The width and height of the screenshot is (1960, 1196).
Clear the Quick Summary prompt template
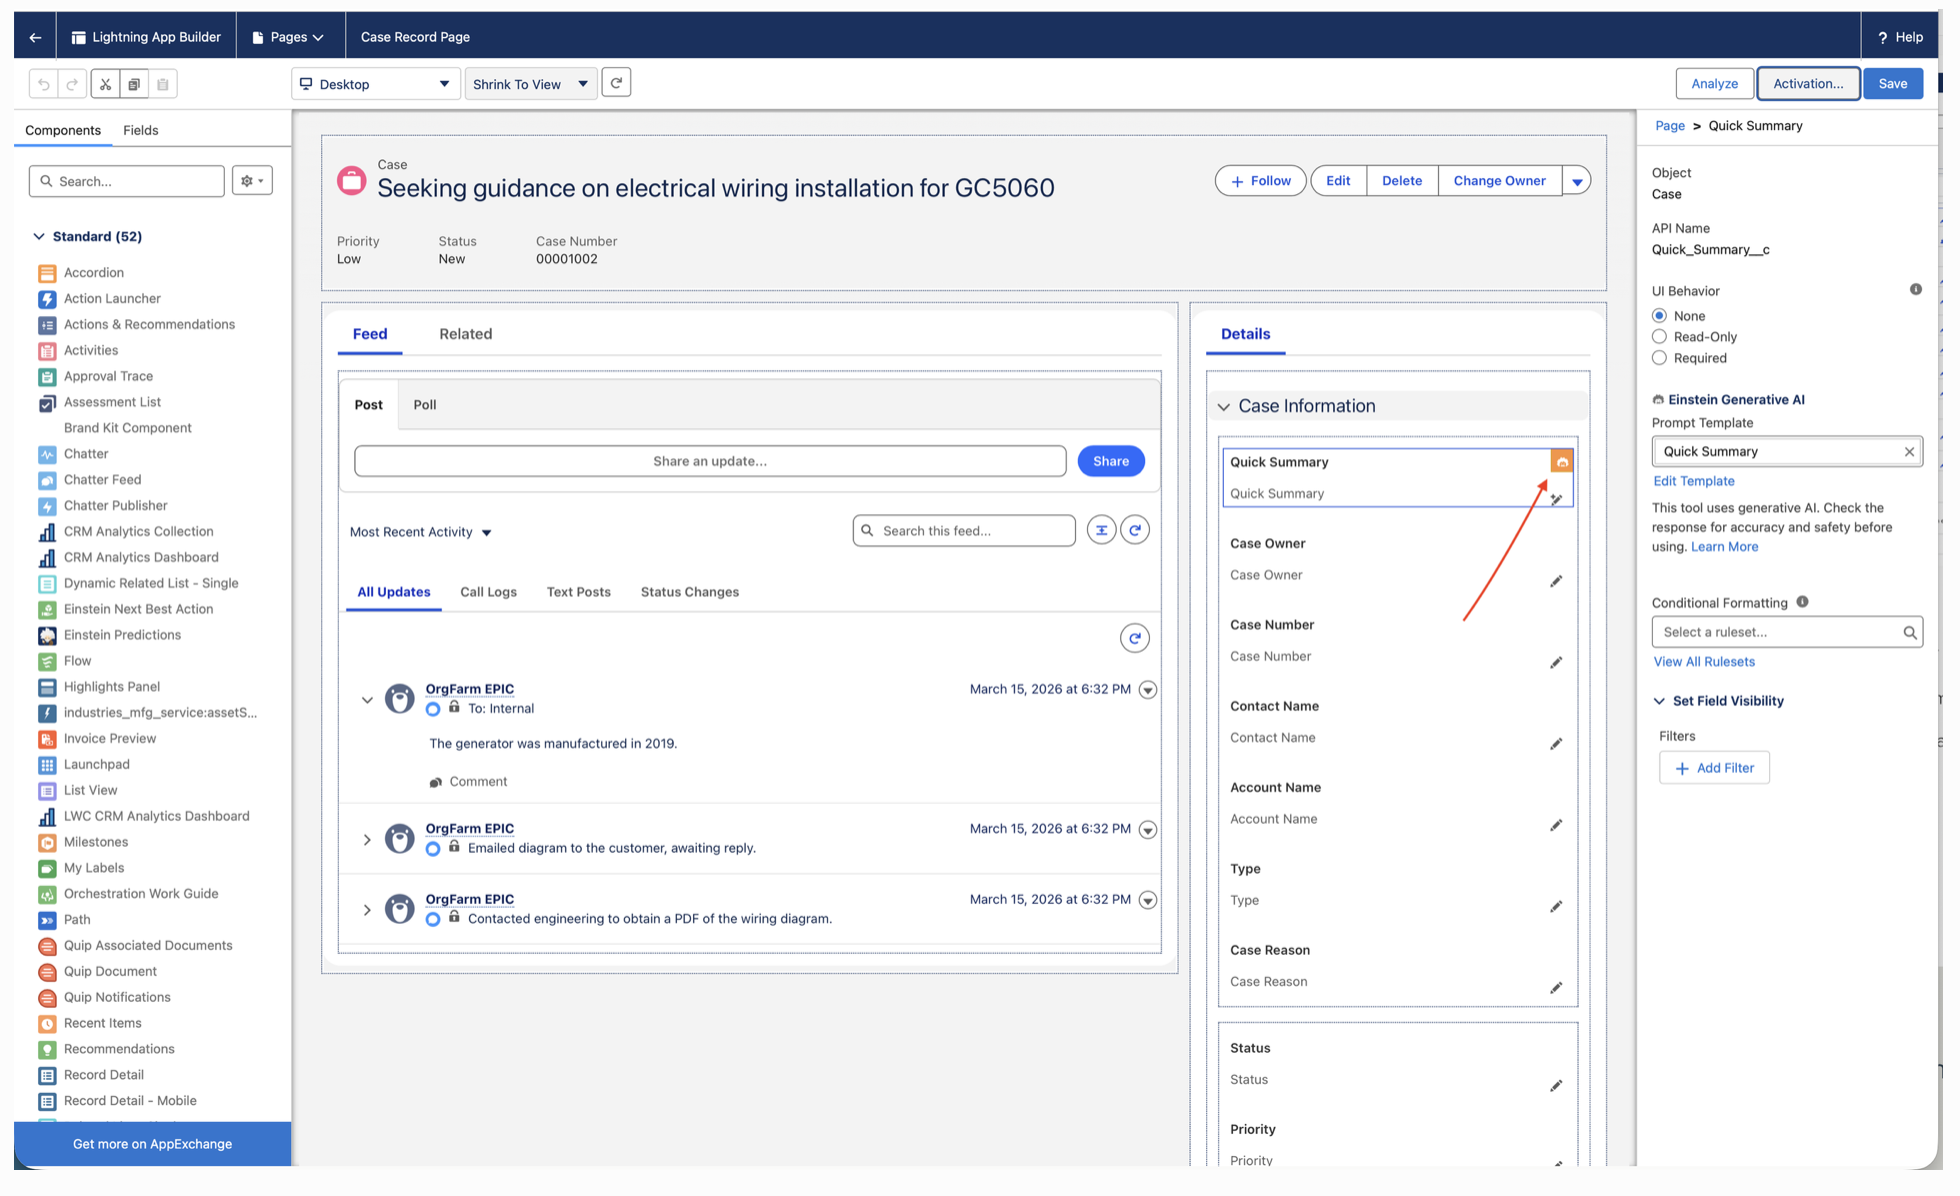click(x=1909, y=452)
